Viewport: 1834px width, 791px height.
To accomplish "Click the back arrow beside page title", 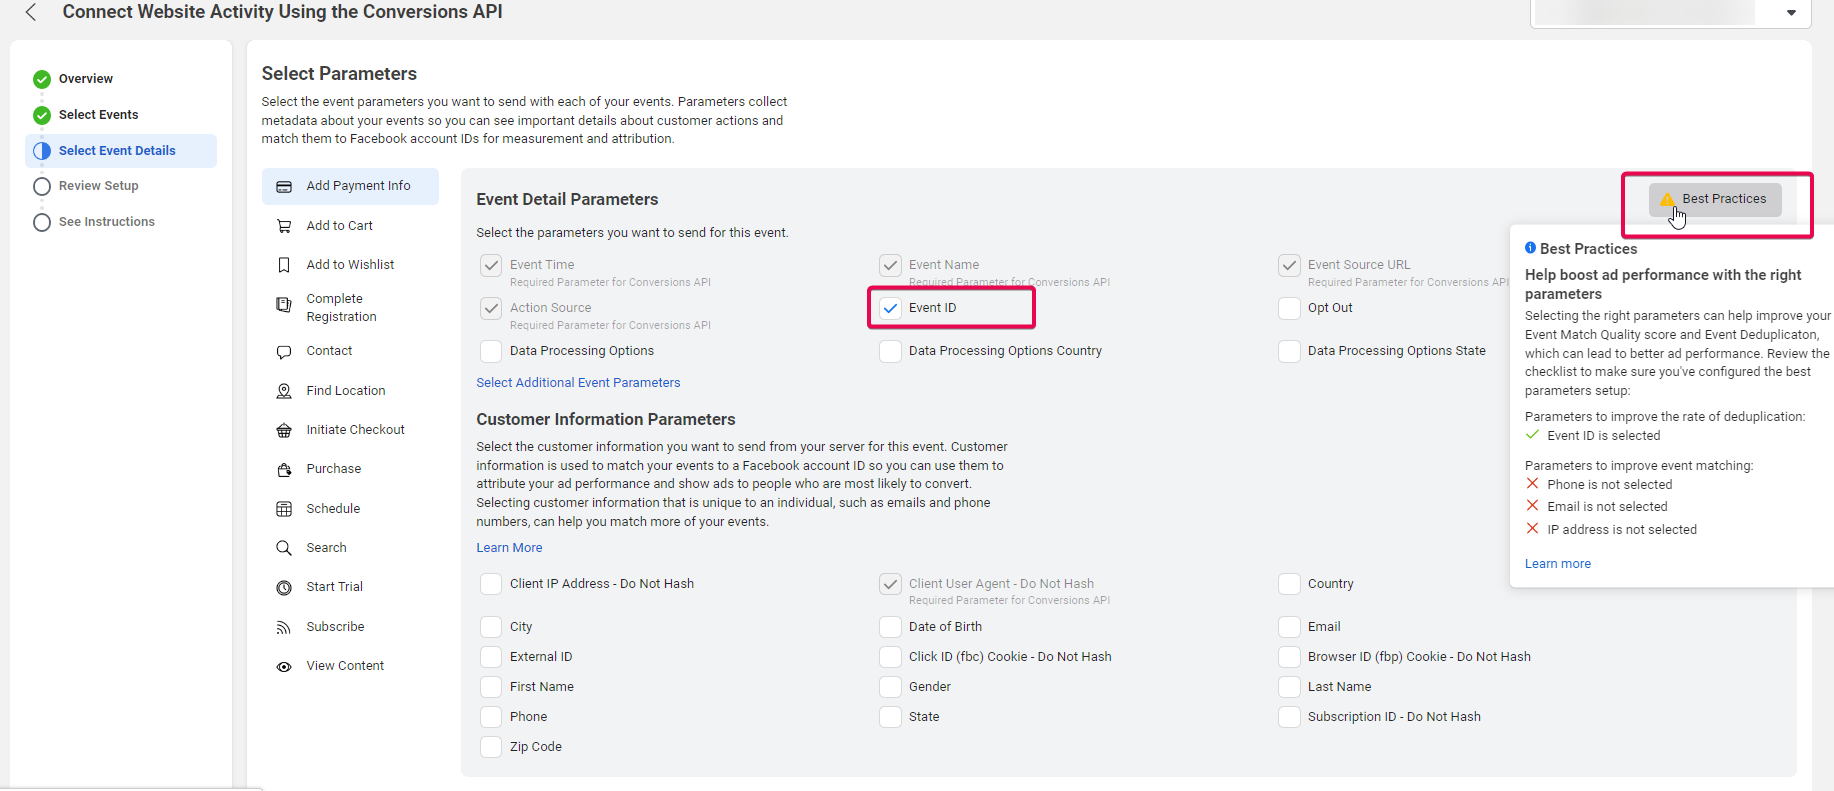I will 31,12.
